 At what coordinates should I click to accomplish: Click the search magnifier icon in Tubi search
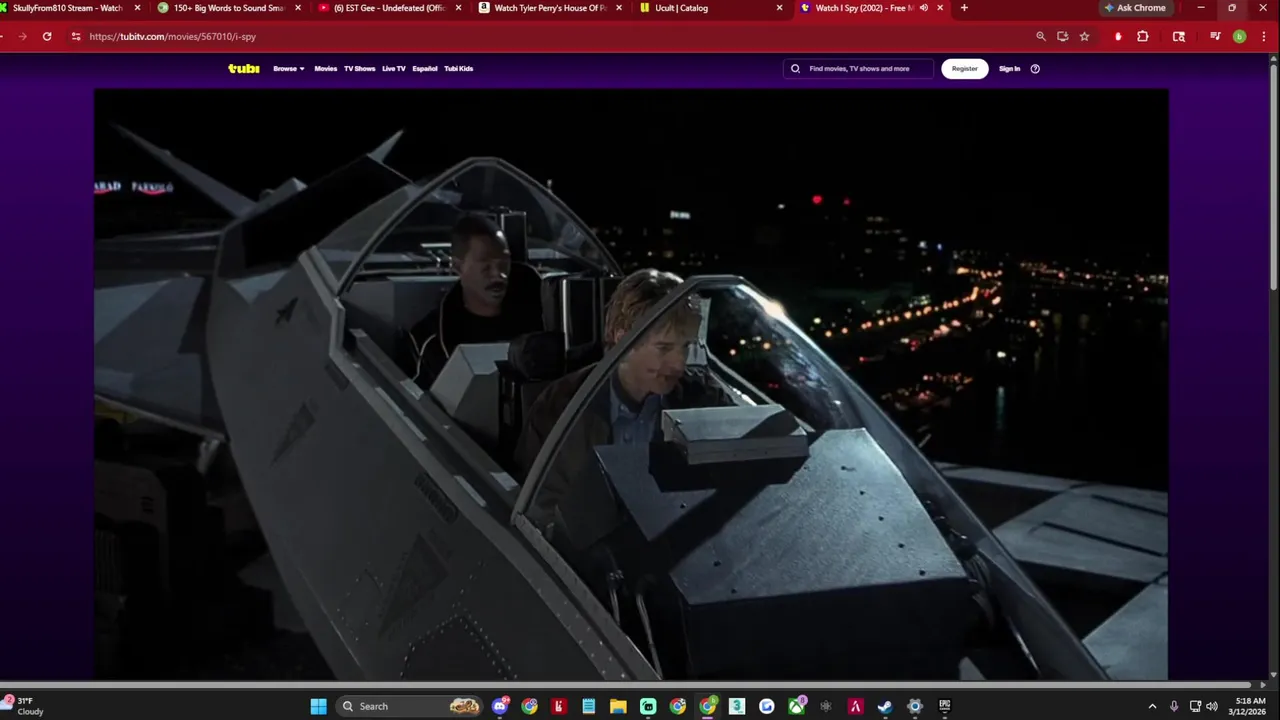point(796,69)
